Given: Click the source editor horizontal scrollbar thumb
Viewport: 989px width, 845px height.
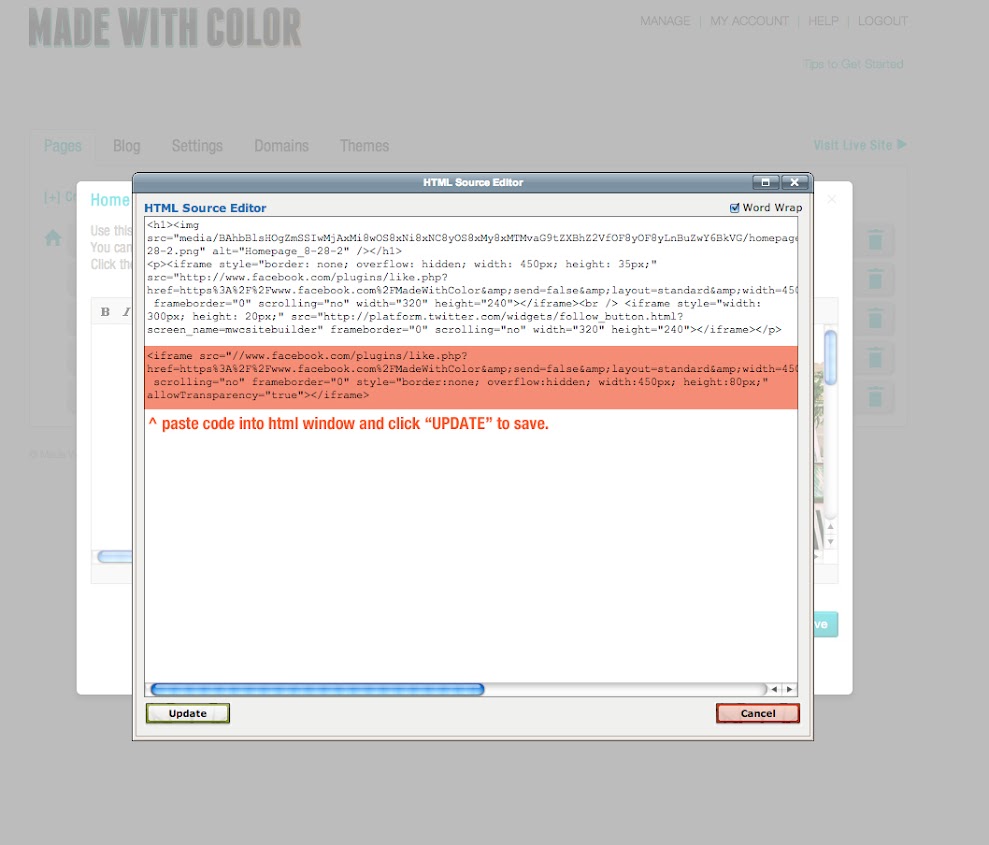Looking at the screenshot, I should point(317,689).
